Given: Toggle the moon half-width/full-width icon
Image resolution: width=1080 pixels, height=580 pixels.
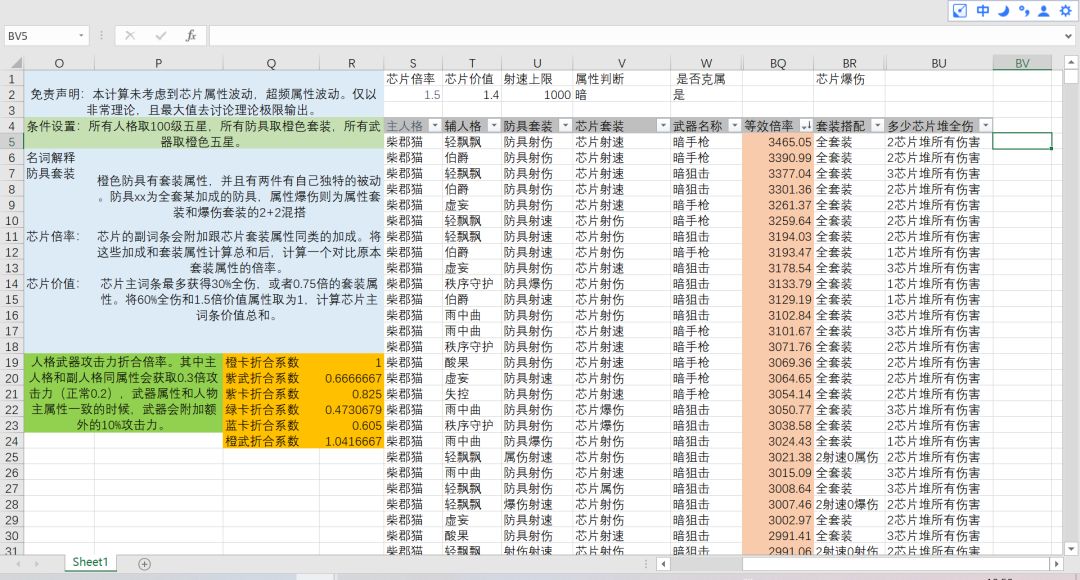Looking at the screenshot, I should (1004, 10).
